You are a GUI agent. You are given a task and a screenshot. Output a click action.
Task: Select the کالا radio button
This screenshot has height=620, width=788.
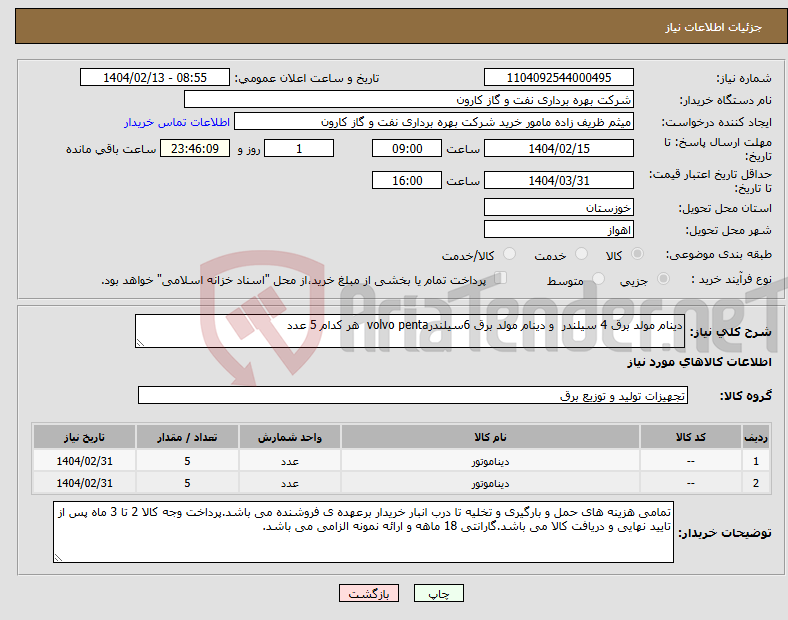click(x=637, y=254)
